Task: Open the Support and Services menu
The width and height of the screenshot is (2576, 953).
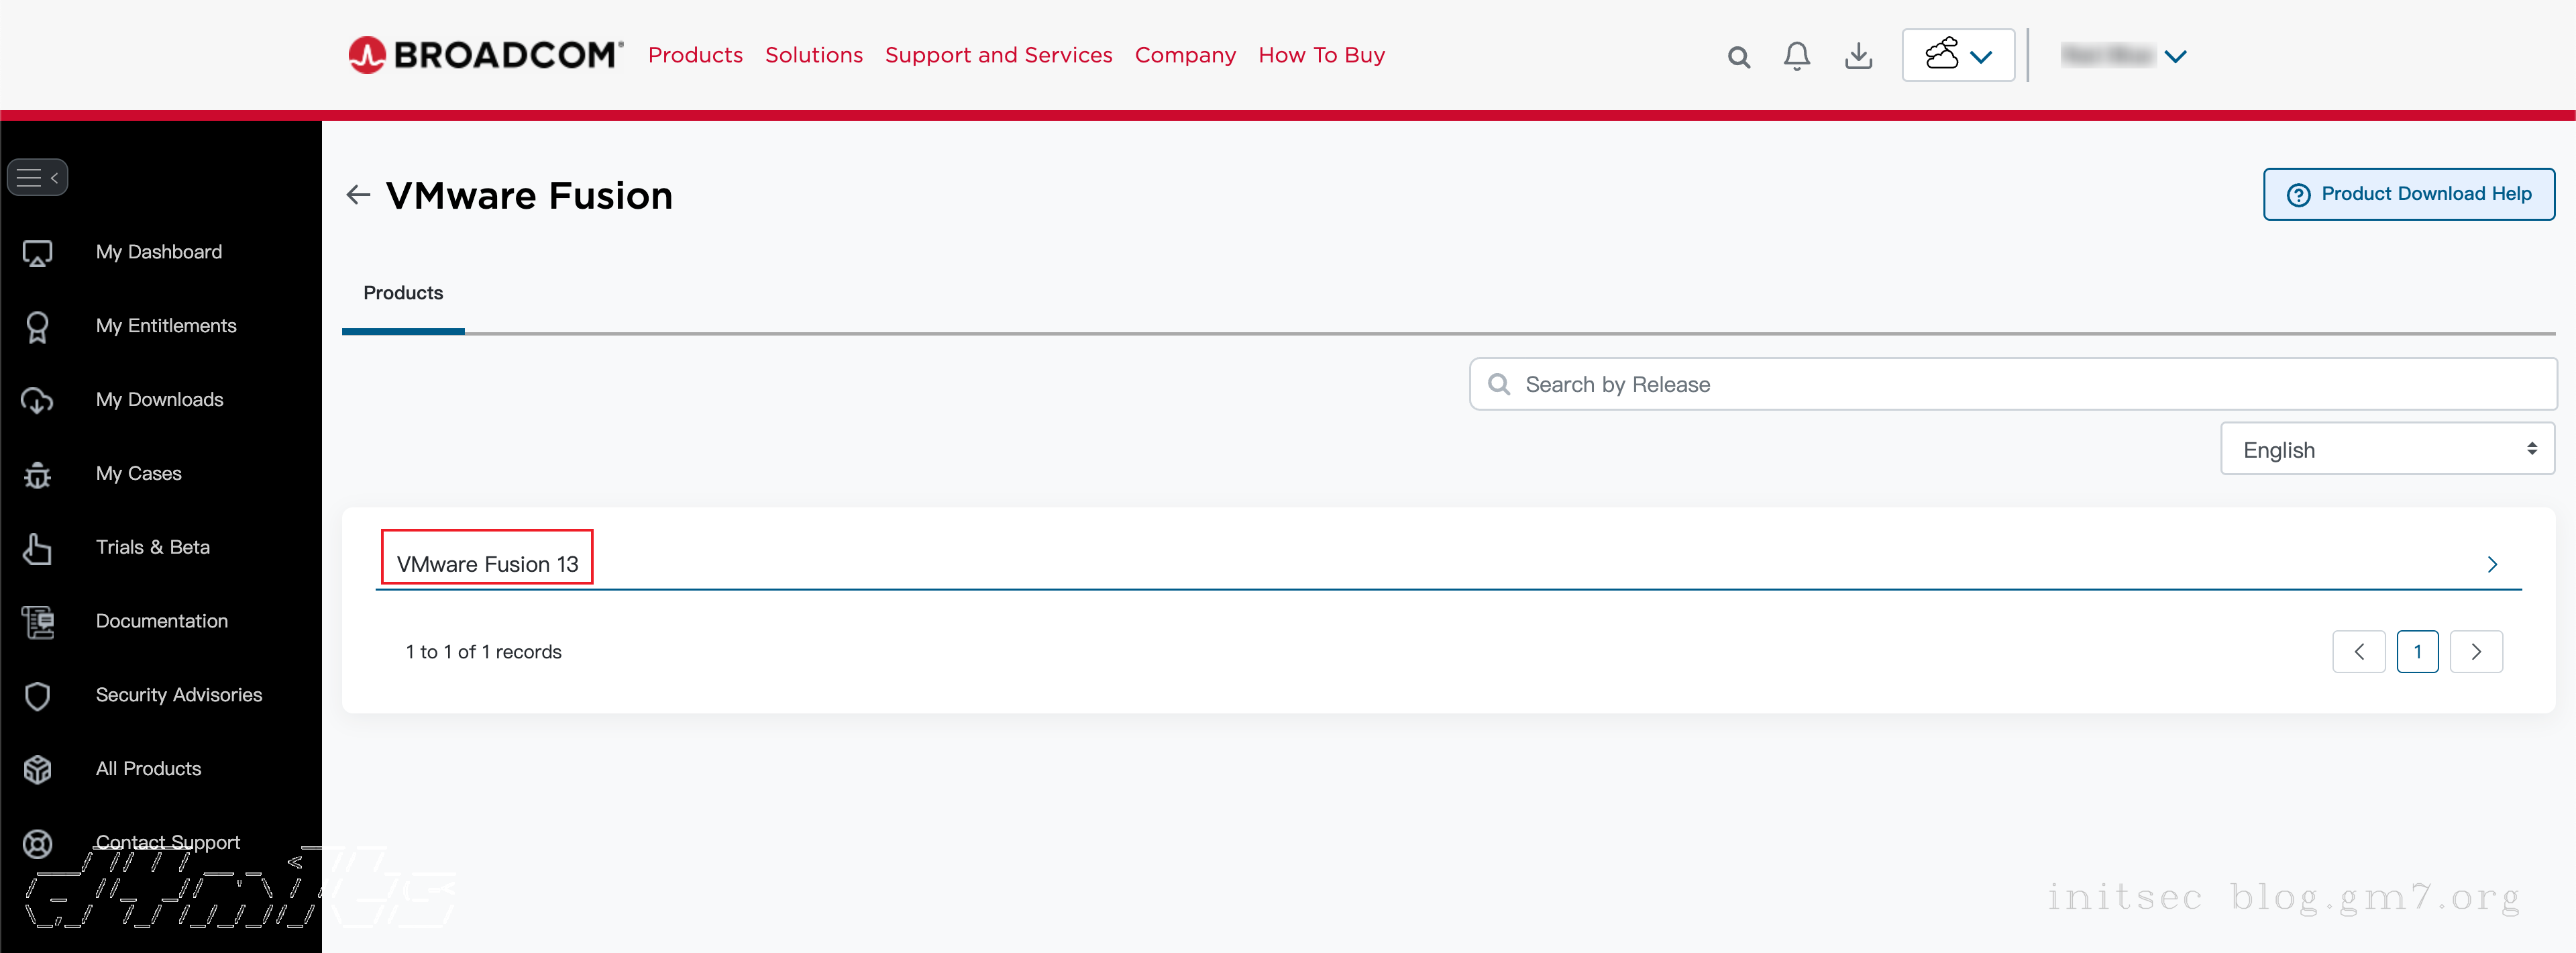Action: point(998,55)
